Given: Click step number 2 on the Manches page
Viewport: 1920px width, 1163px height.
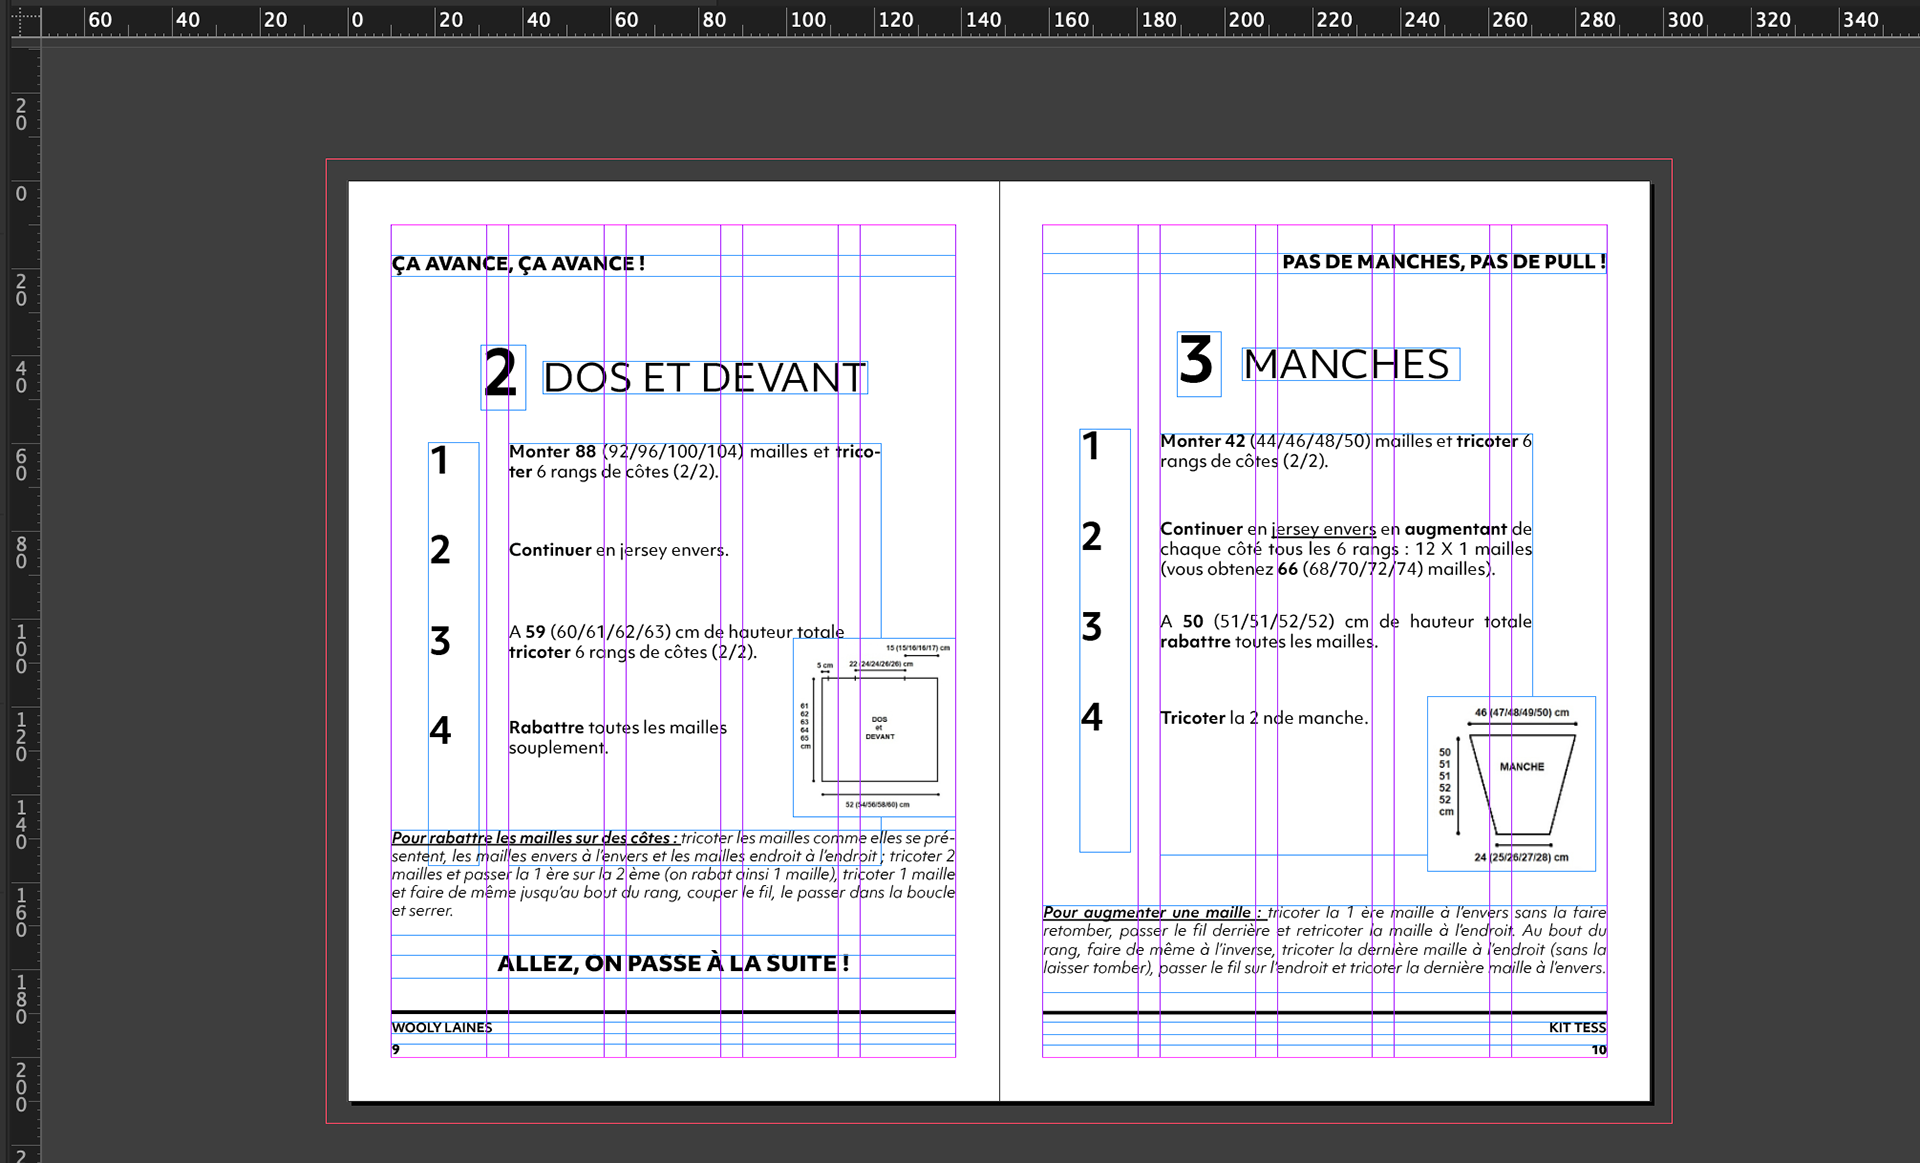Looking at the screenshot, I should coord(1091,537).
